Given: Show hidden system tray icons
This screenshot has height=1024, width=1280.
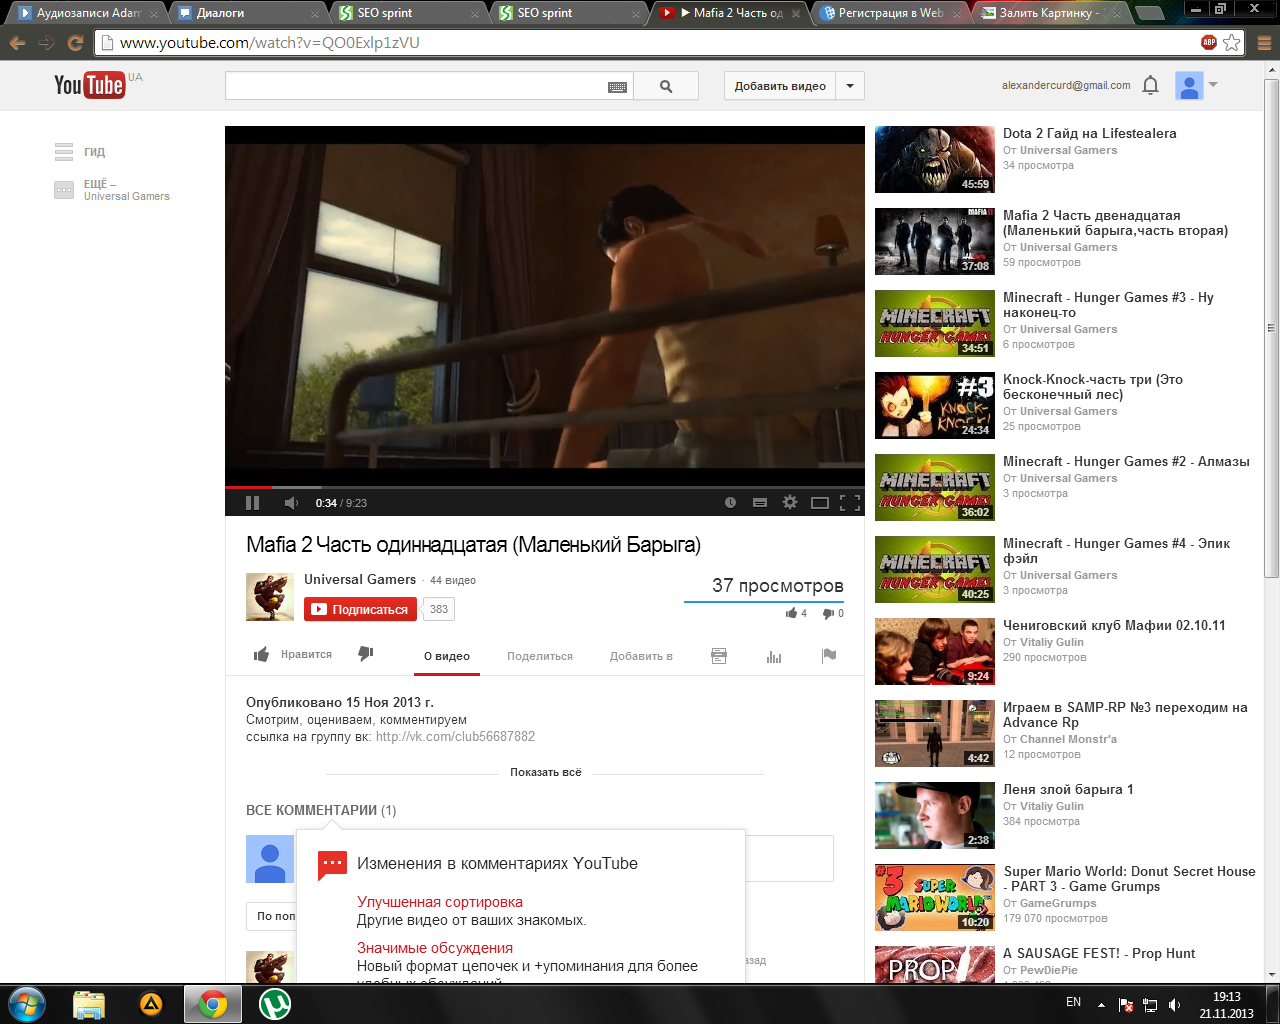Looking at the screenshot, I should [x=1101, y=1004].
